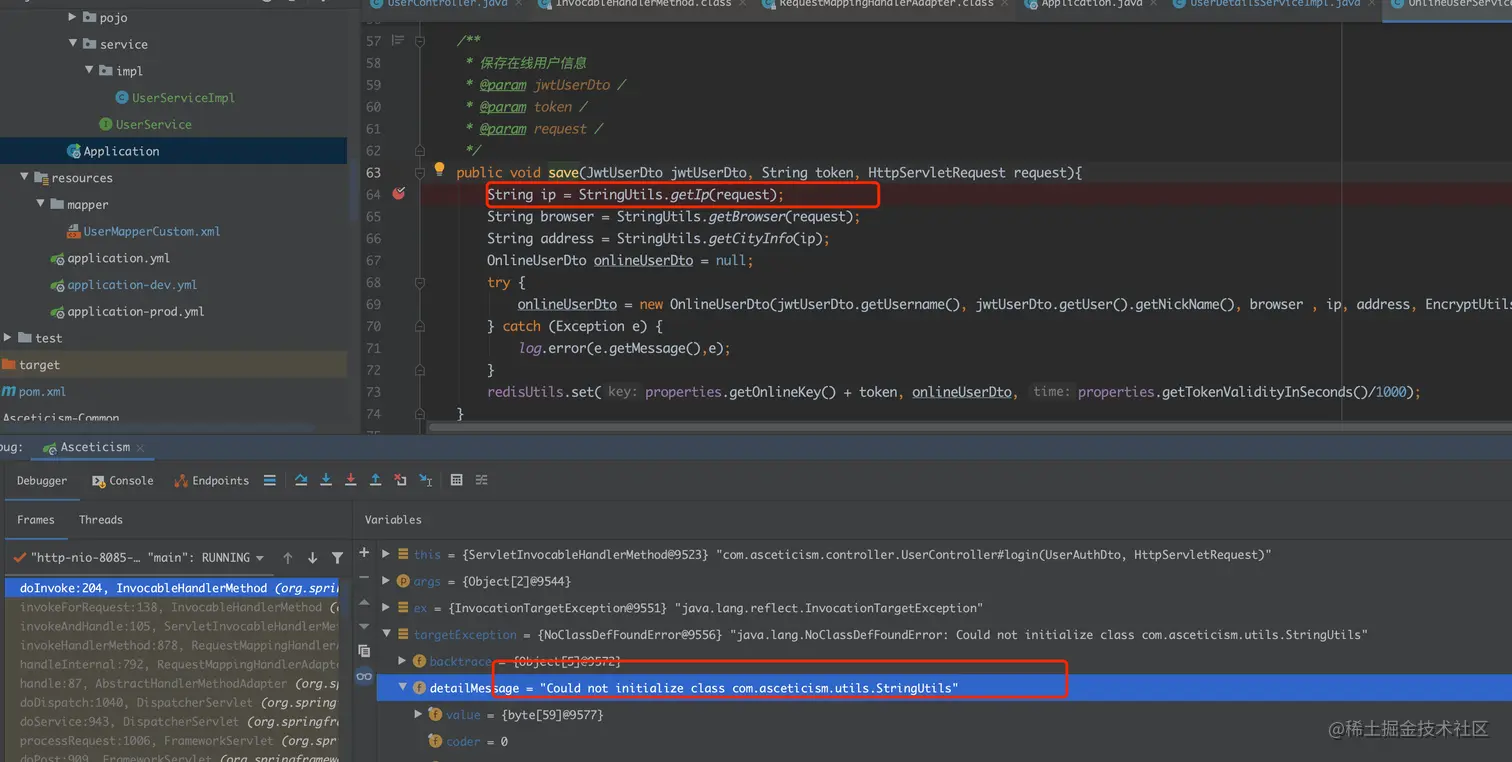This screenshot has height=762, width=1512.
Task: Select the Threads tab
Action: click(101, 520)
